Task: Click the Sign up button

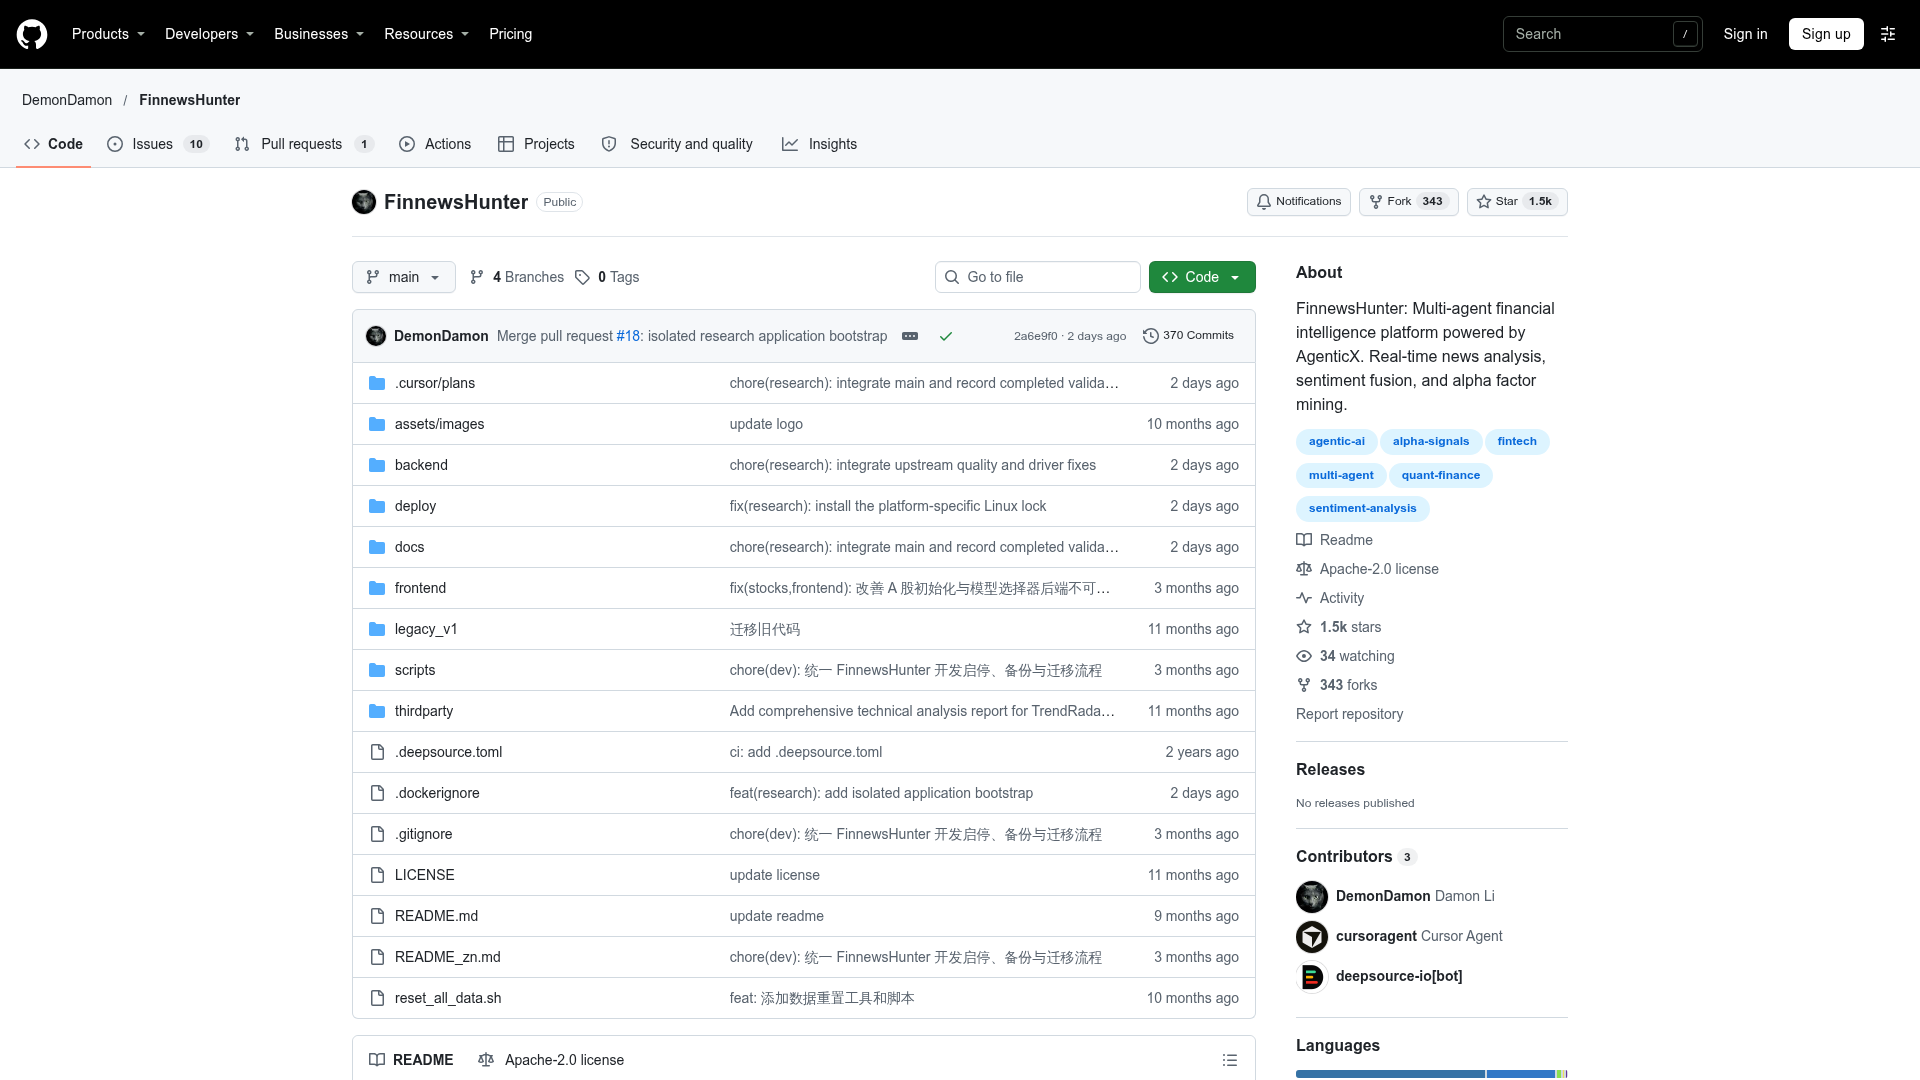Action: point(1826,34)
